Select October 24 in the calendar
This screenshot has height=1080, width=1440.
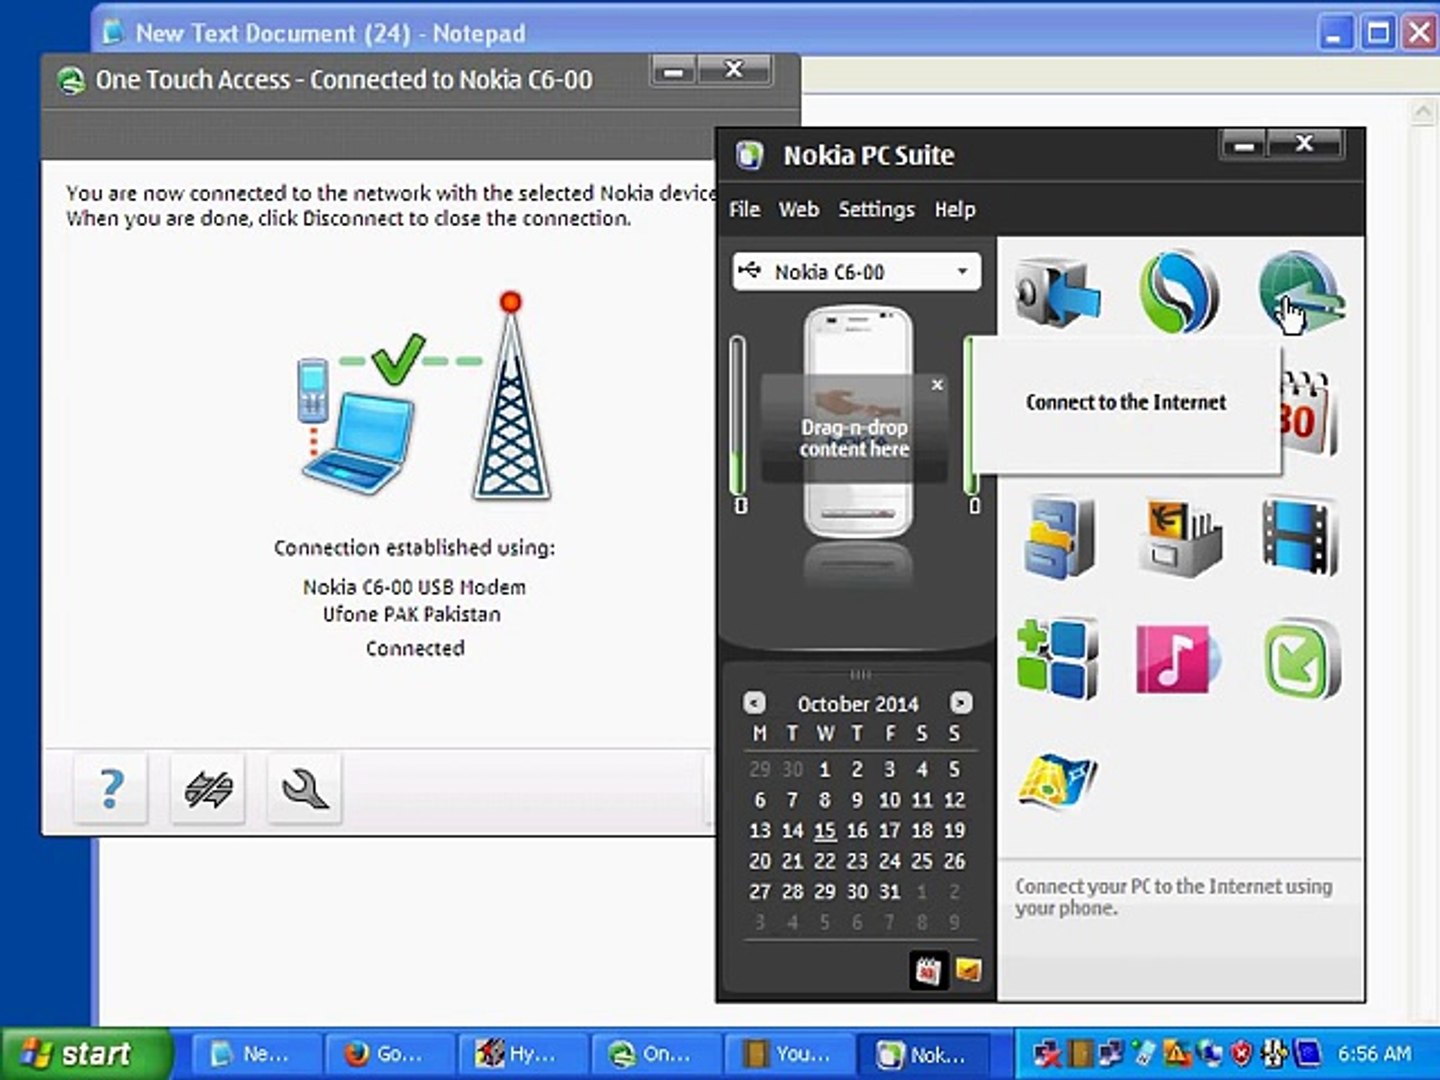point(889,861)
